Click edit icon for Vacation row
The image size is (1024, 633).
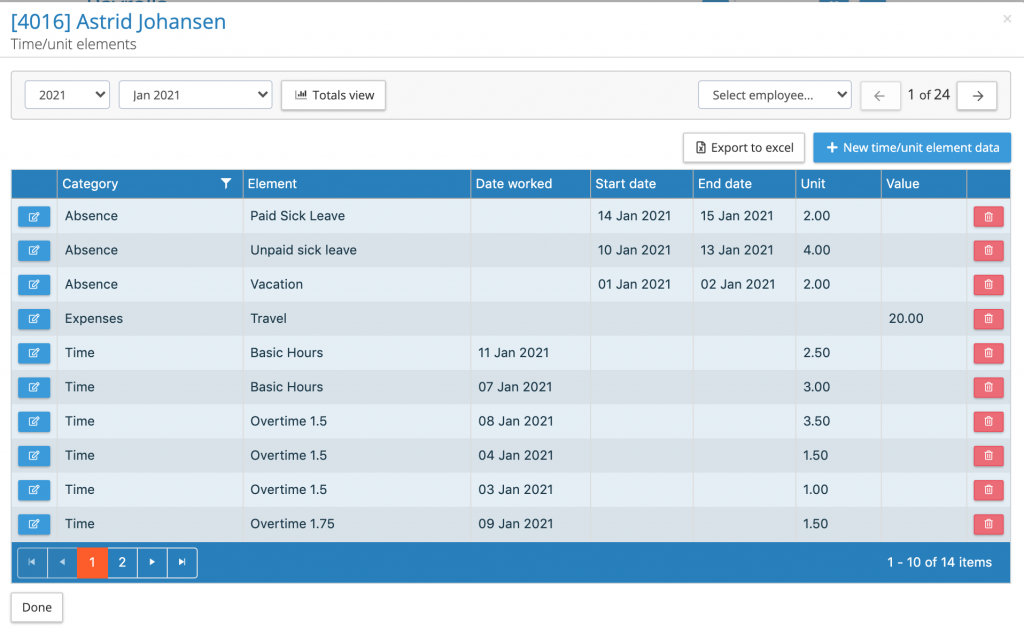click(34, 284)
